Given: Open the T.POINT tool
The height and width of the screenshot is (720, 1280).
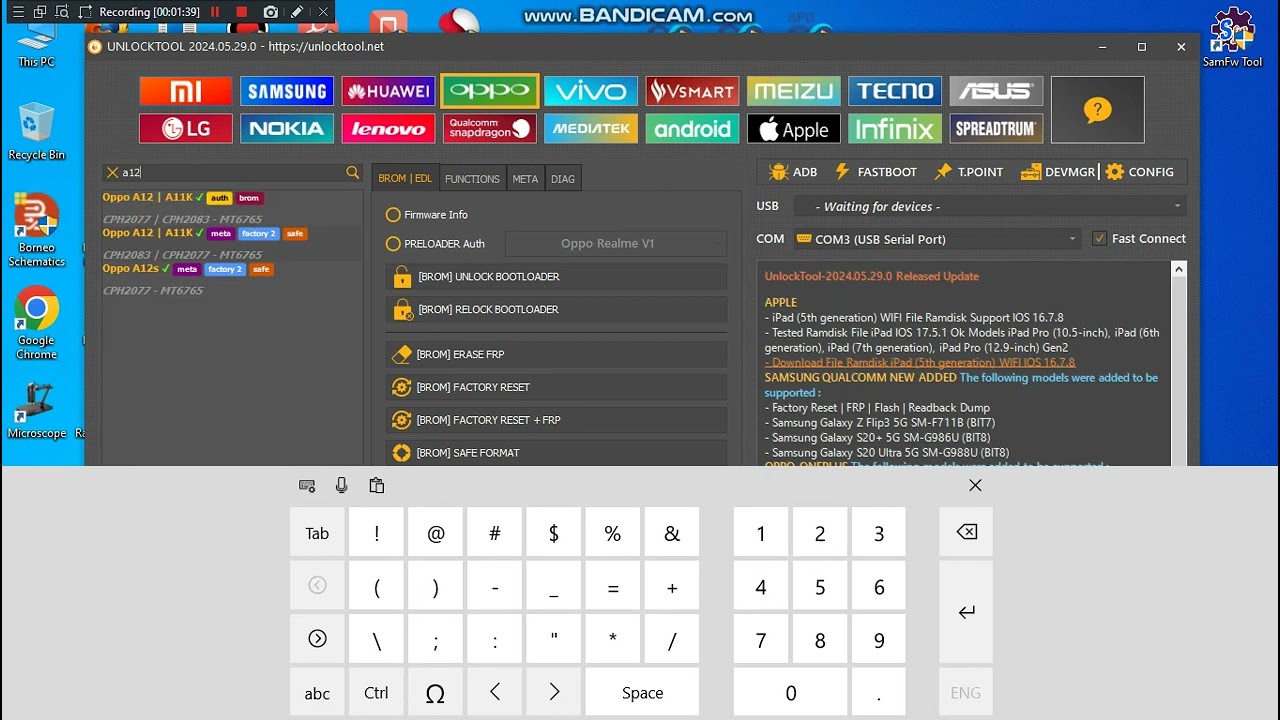Looking at the screenshot, I should [x=968, y=171].
